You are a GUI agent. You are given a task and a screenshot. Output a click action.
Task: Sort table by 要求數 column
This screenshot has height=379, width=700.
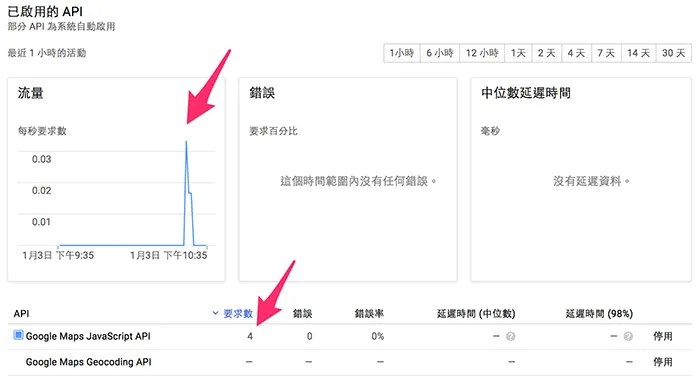coord(238,314)
